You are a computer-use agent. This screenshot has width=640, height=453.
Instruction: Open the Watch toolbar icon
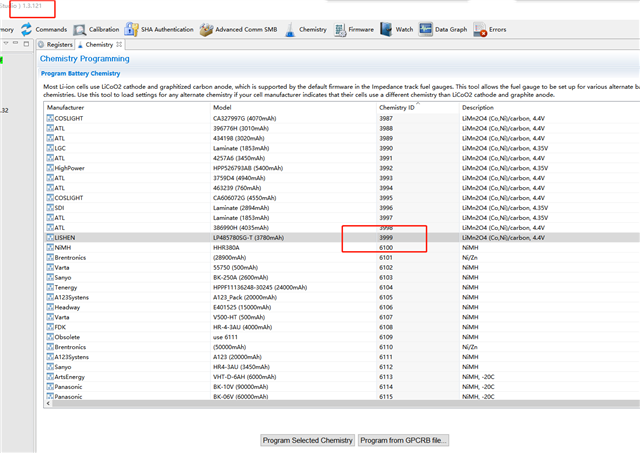point(386,29)
